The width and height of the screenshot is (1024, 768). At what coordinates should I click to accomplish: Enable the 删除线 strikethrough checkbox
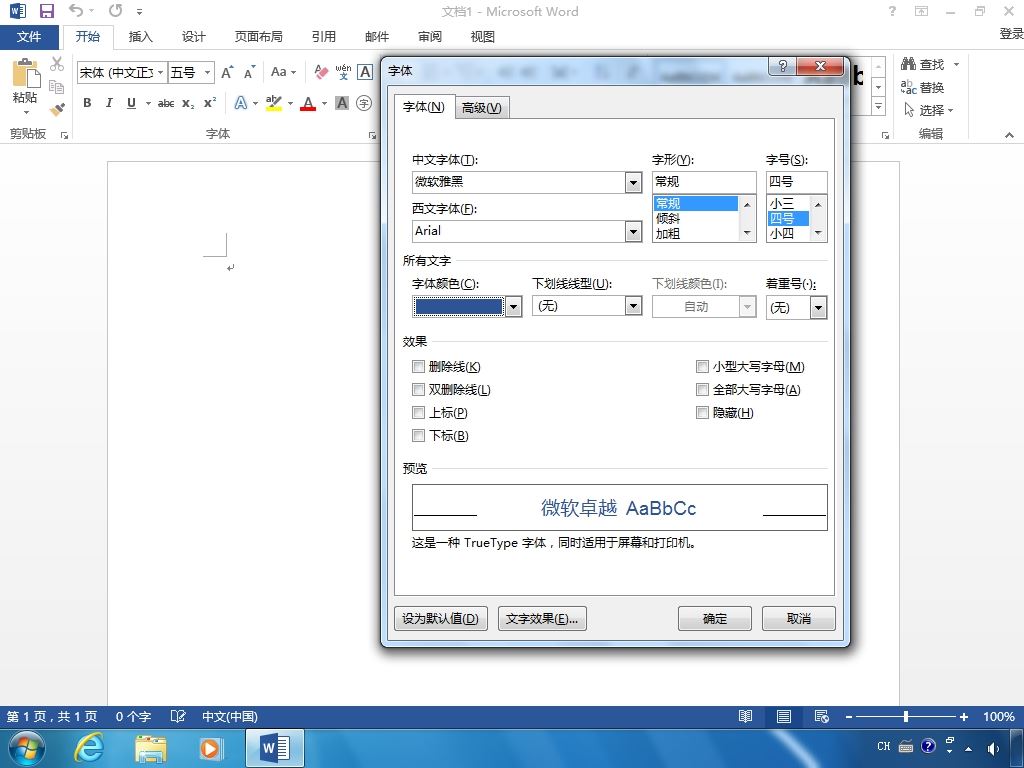[419, 366]
